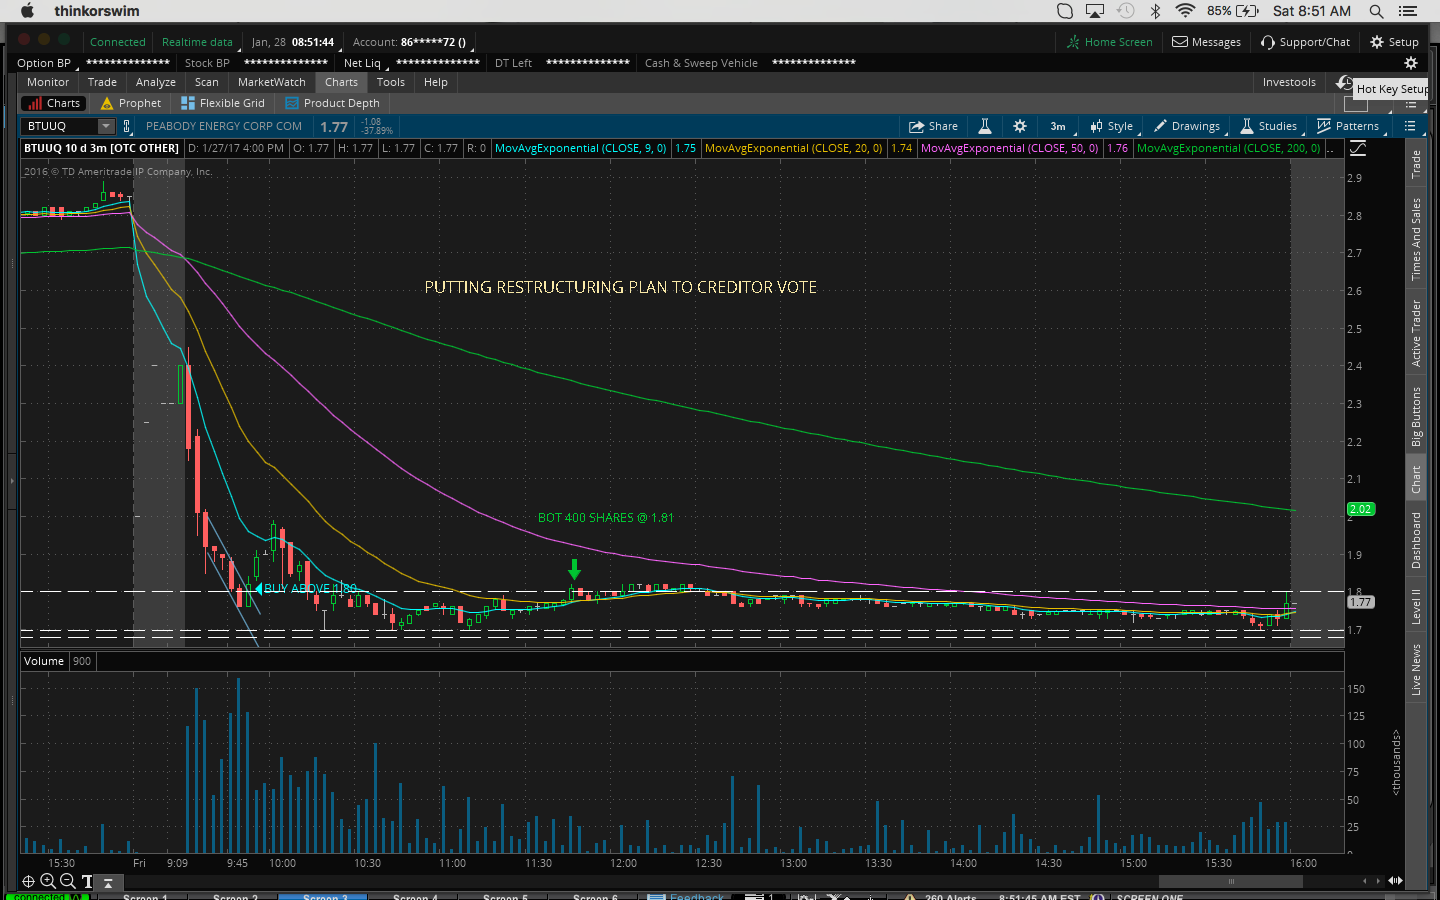Screen dimensions: 1440x900
Task: Toggle the chart scale mode icon
Action: point(1358,148)
